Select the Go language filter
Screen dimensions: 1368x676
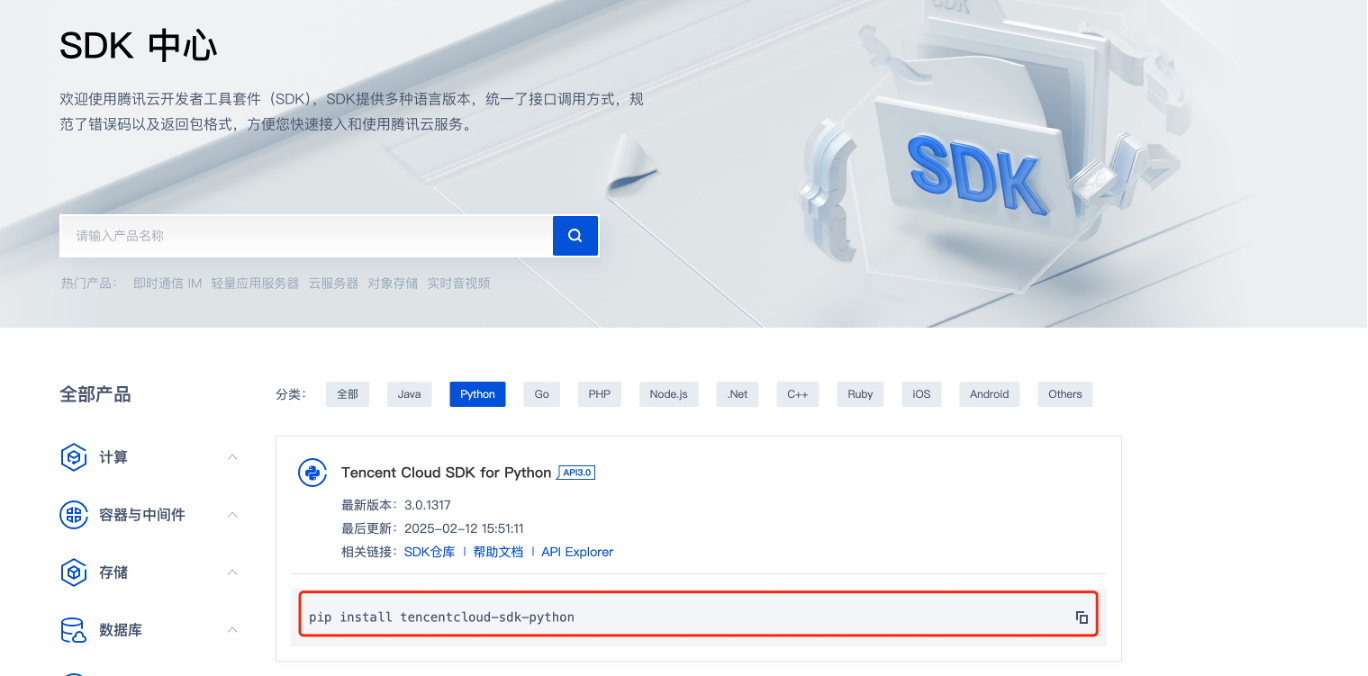click(541, 394)
